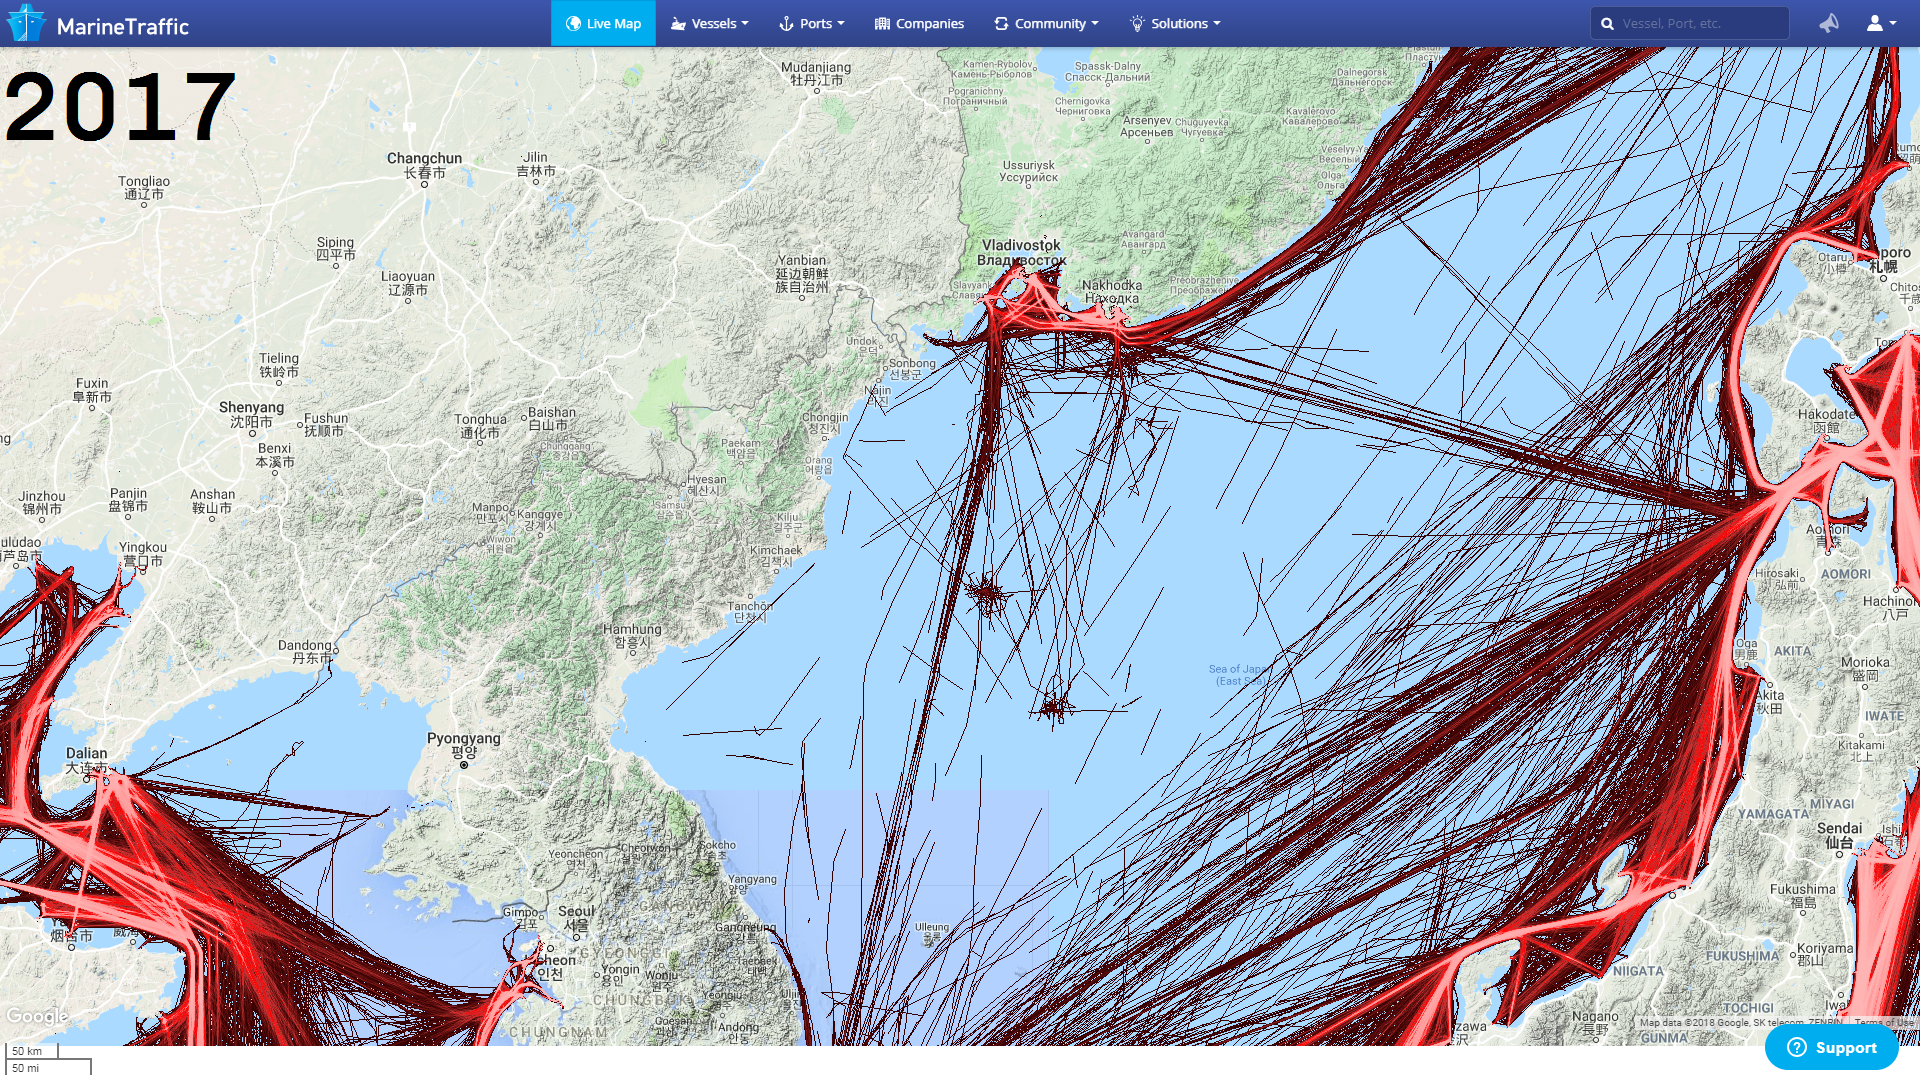
Task: Click the Ussuriysk city label
Action: pos(1028,171)
